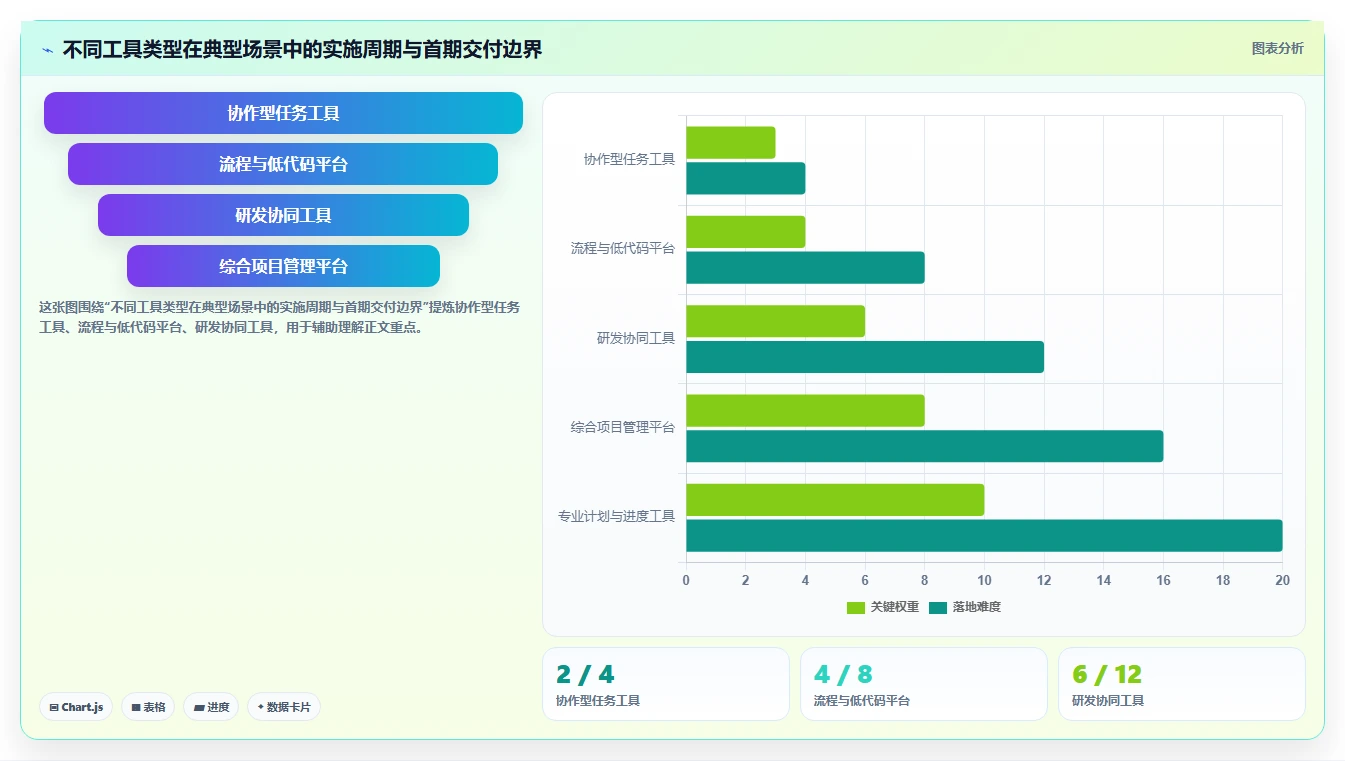The height and width of the screenshot is (761, 1345).
Task: Click the 关键权重 bar for 综合项目管理平台
Action: [805, 410]
